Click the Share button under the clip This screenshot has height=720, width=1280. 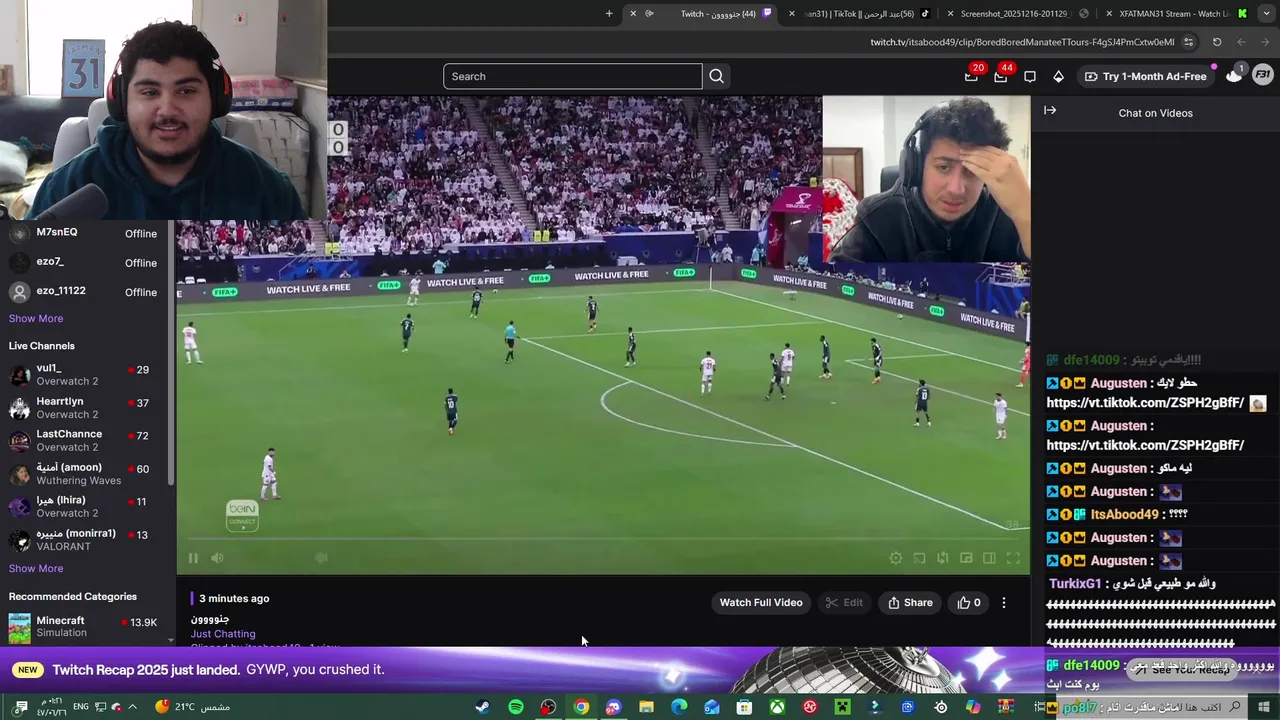coord(910,602)
